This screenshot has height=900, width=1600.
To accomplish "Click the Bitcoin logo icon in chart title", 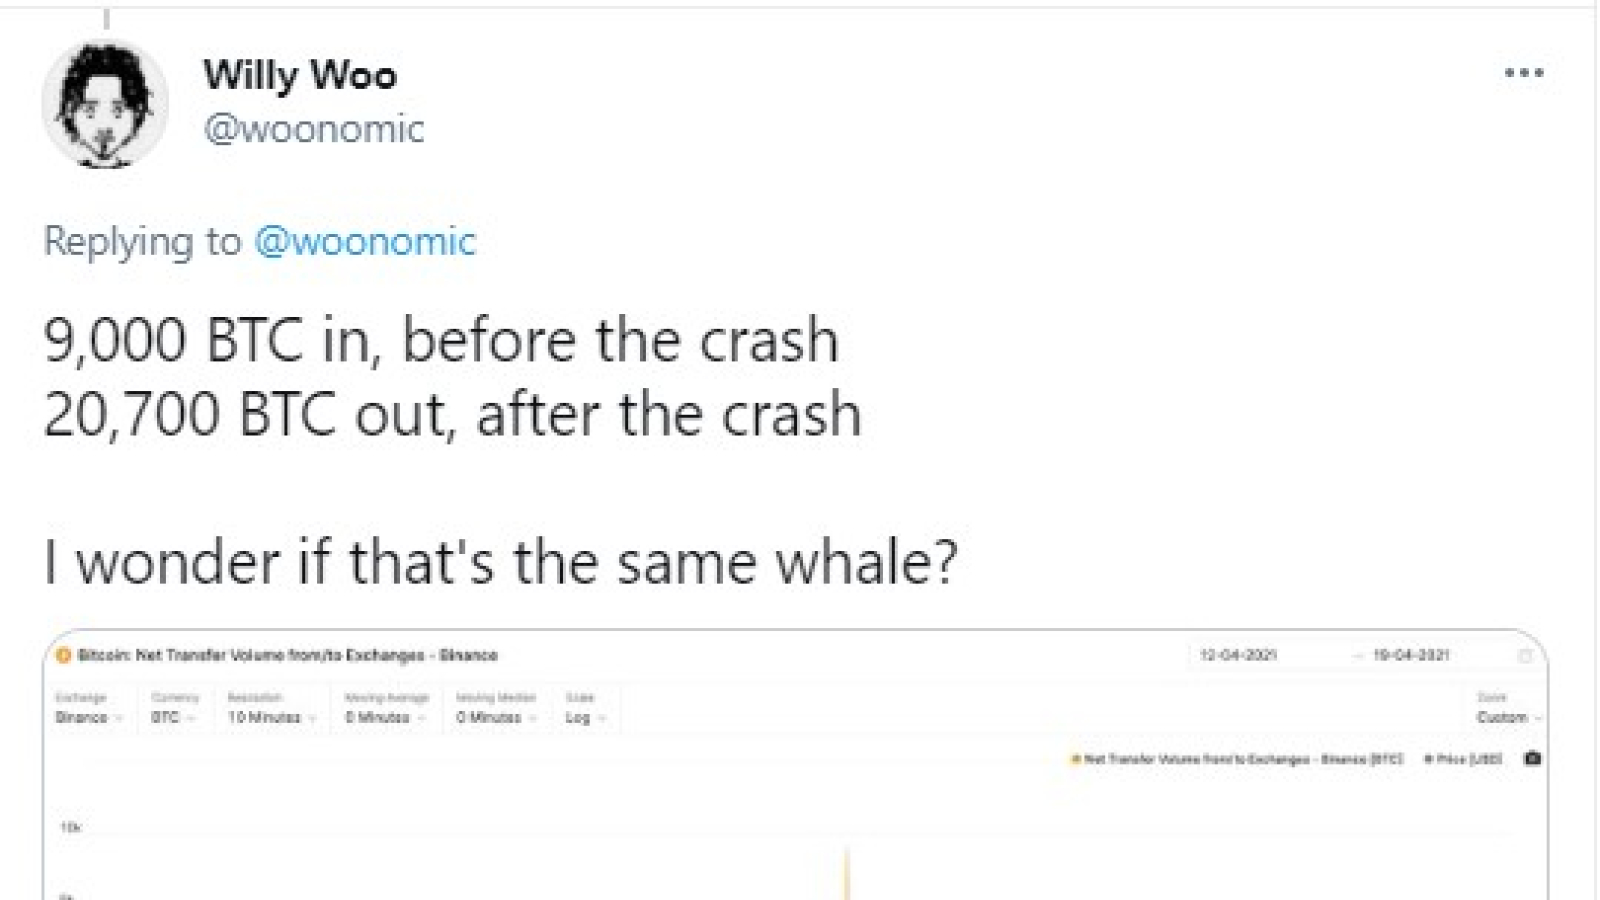I will [64, 655].
